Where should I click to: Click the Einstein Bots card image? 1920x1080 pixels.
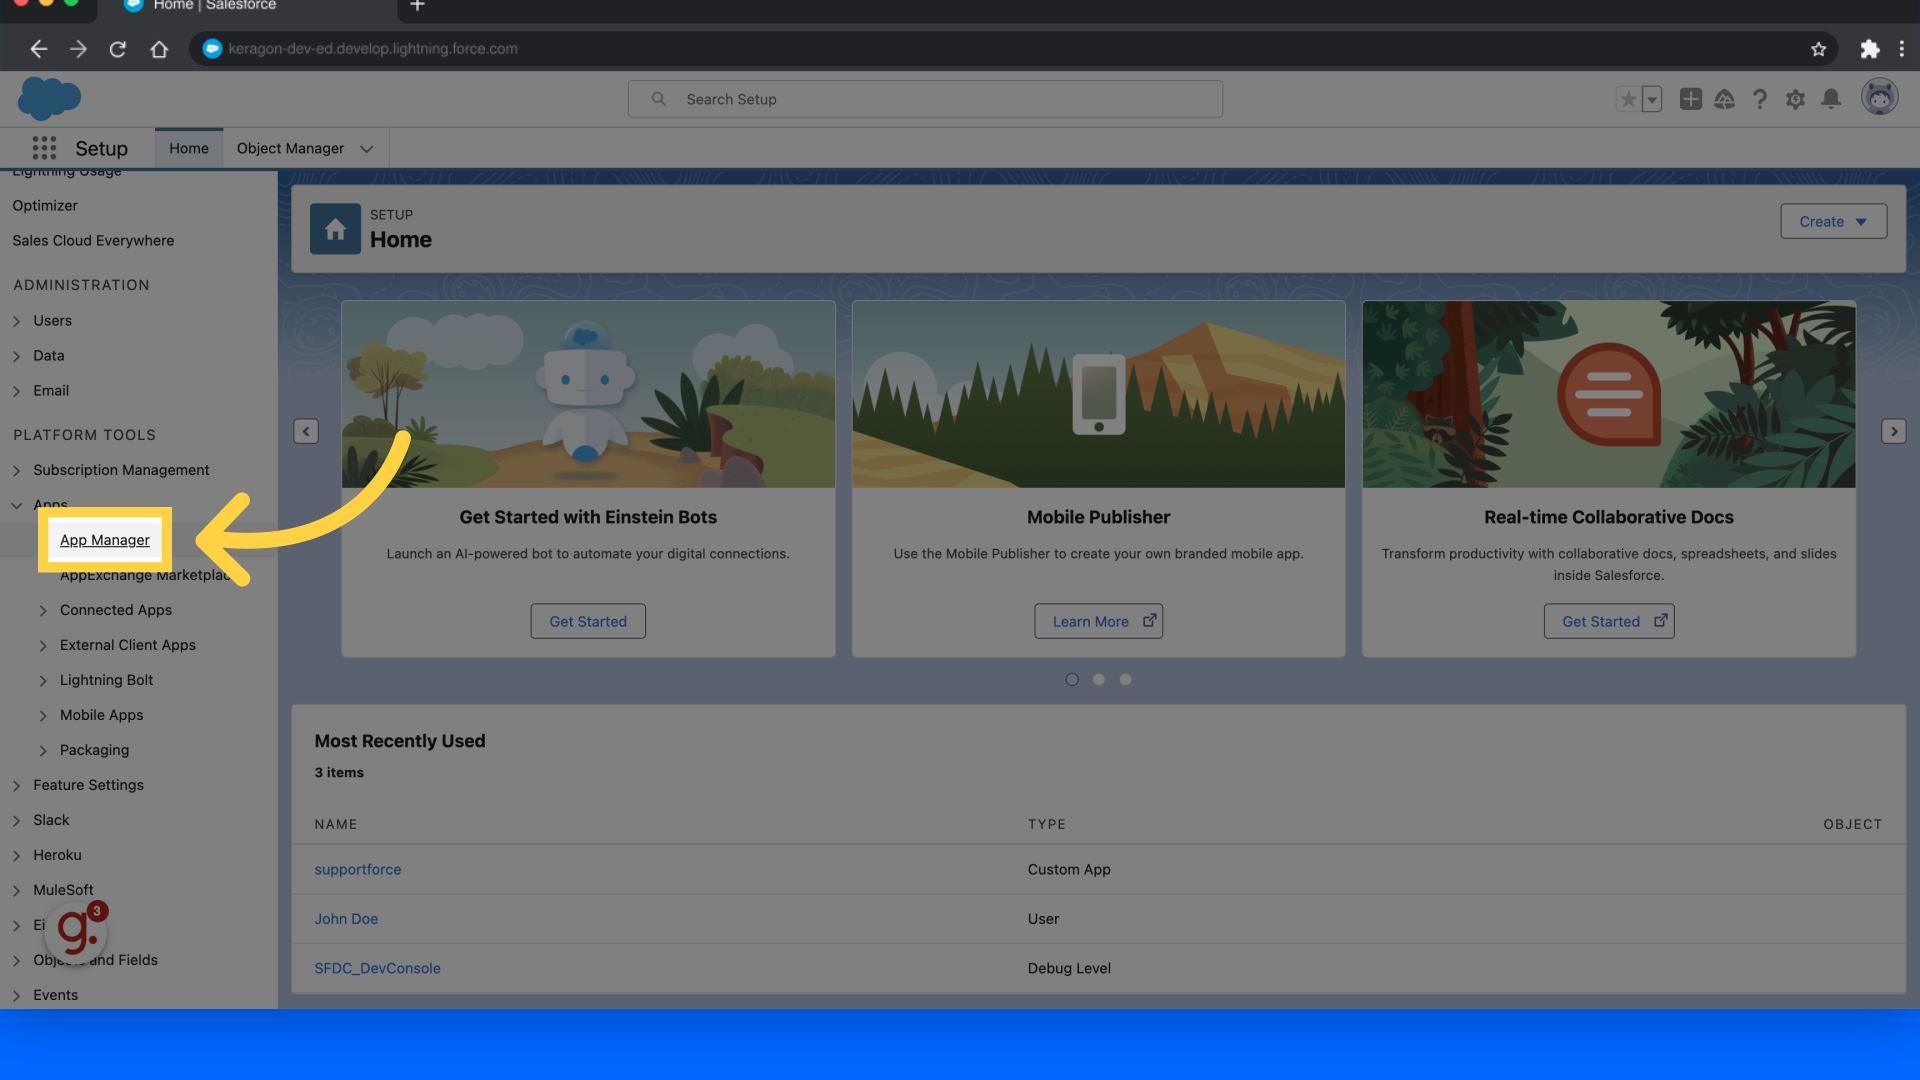(588, 395)
